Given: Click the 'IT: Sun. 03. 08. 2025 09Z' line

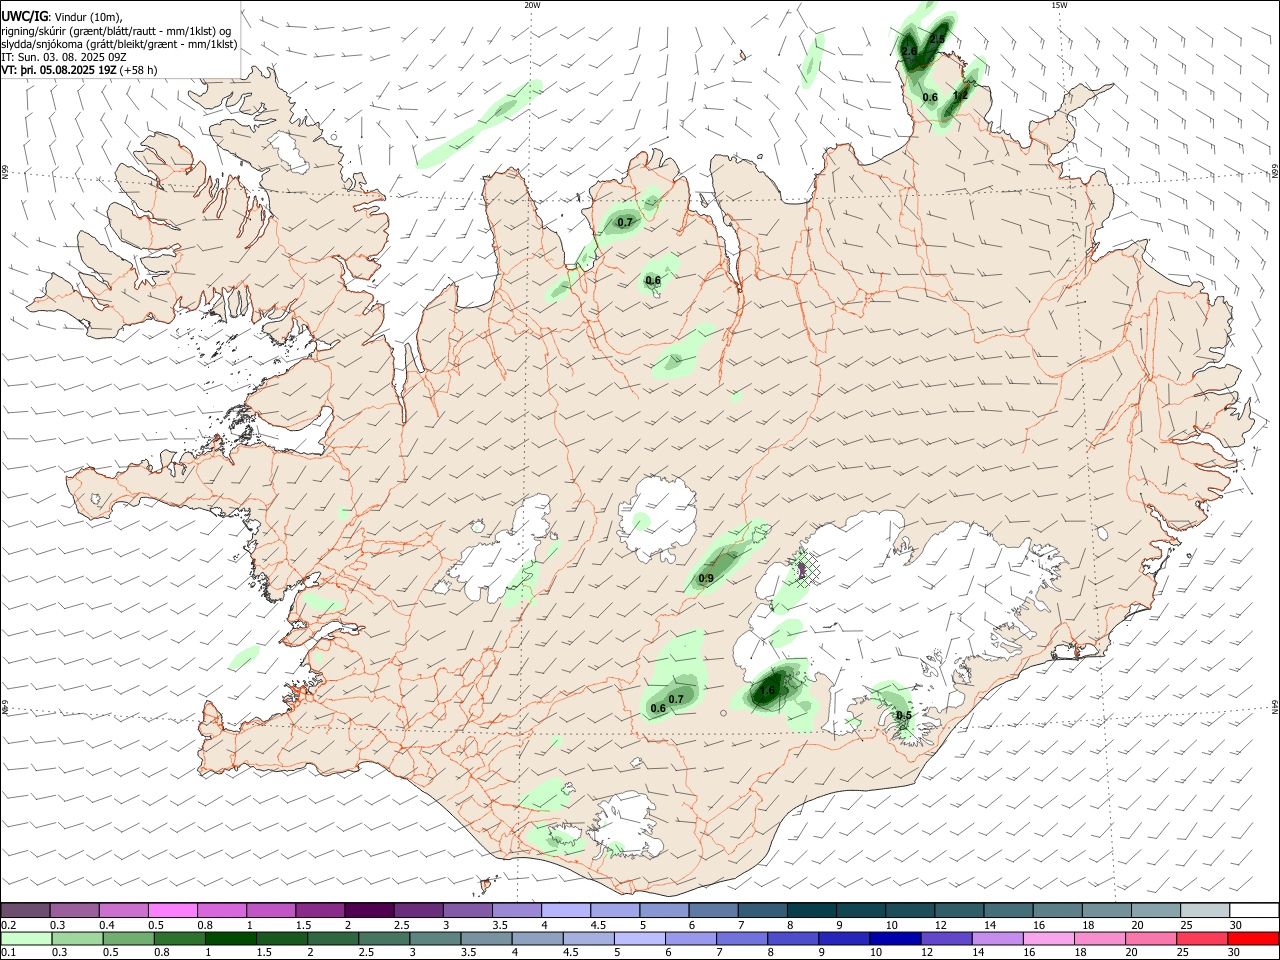Looking at the screenshot, I should 63,57.
